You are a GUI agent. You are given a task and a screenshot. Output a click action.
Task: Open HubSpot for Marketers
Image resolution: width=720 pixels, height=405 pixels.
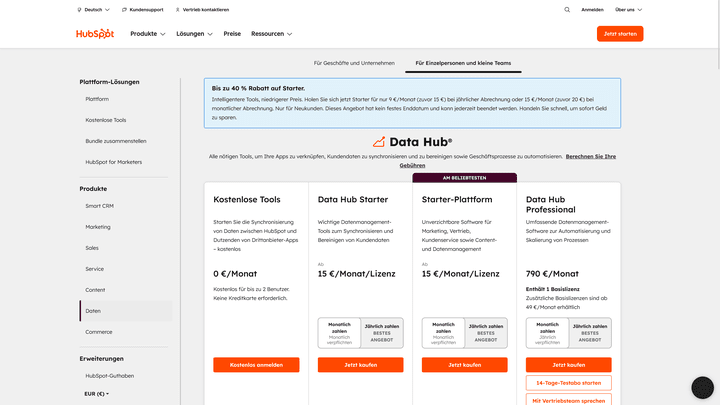coord(113,162)
